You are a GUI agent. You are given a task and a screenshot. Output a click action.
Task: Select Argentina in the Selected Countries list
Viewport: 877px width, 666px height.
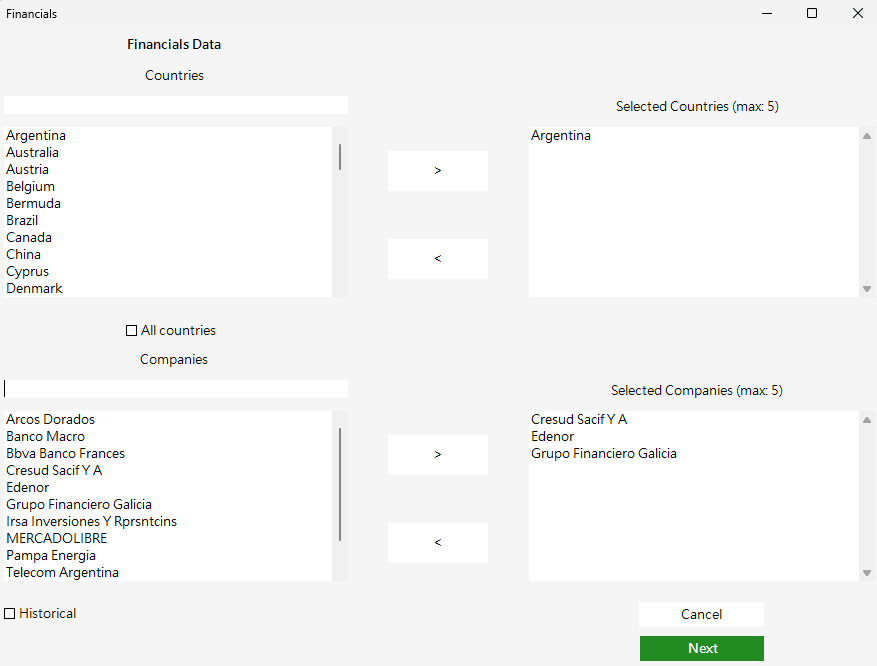(x=560, y=135)
